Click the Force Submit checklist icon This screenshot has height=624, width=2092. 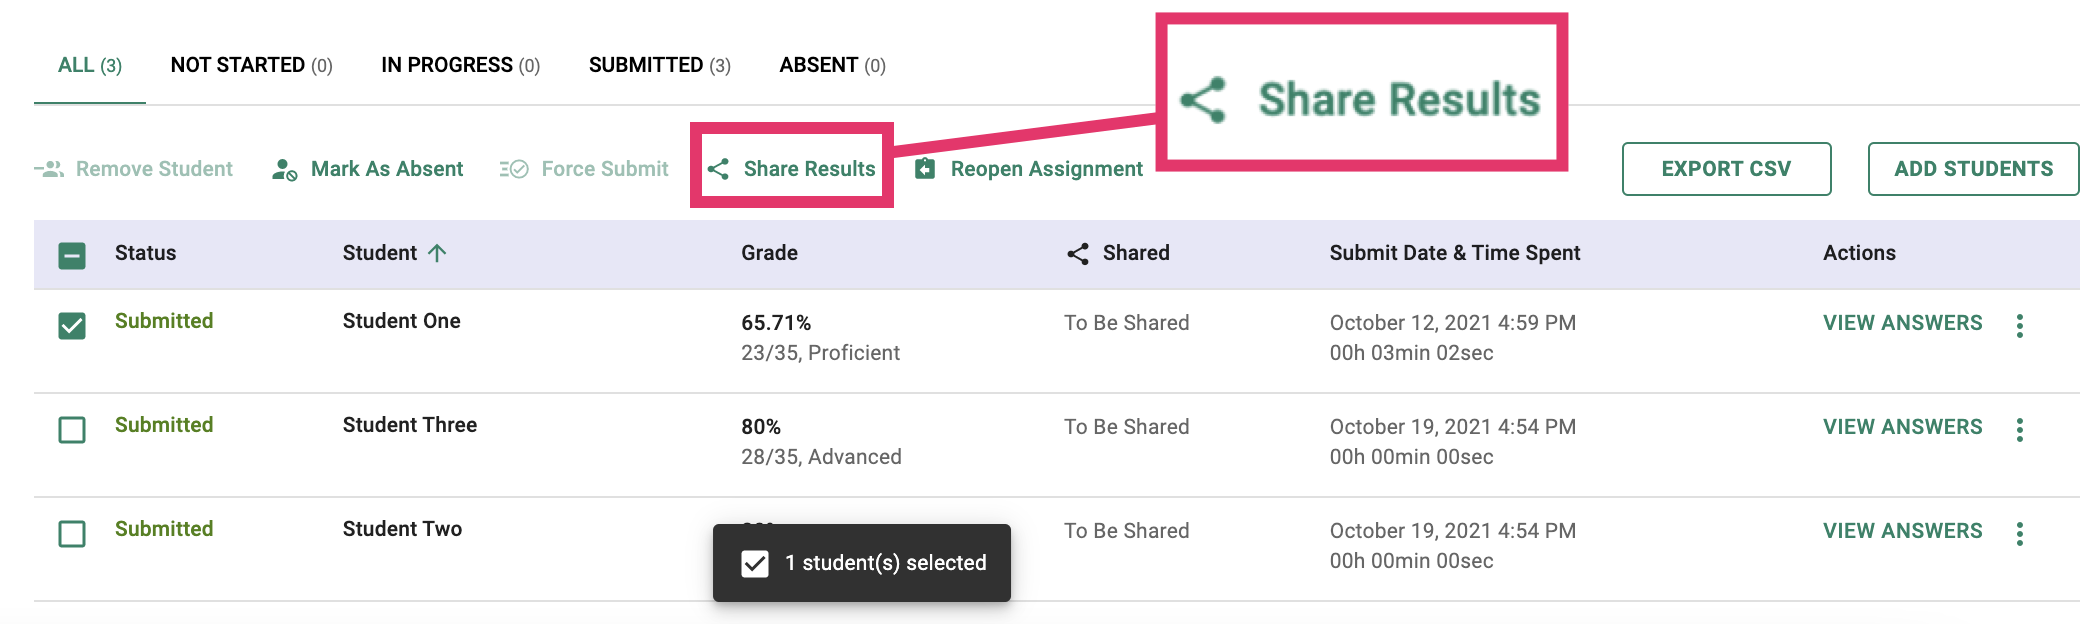click(x=514, y=169)
